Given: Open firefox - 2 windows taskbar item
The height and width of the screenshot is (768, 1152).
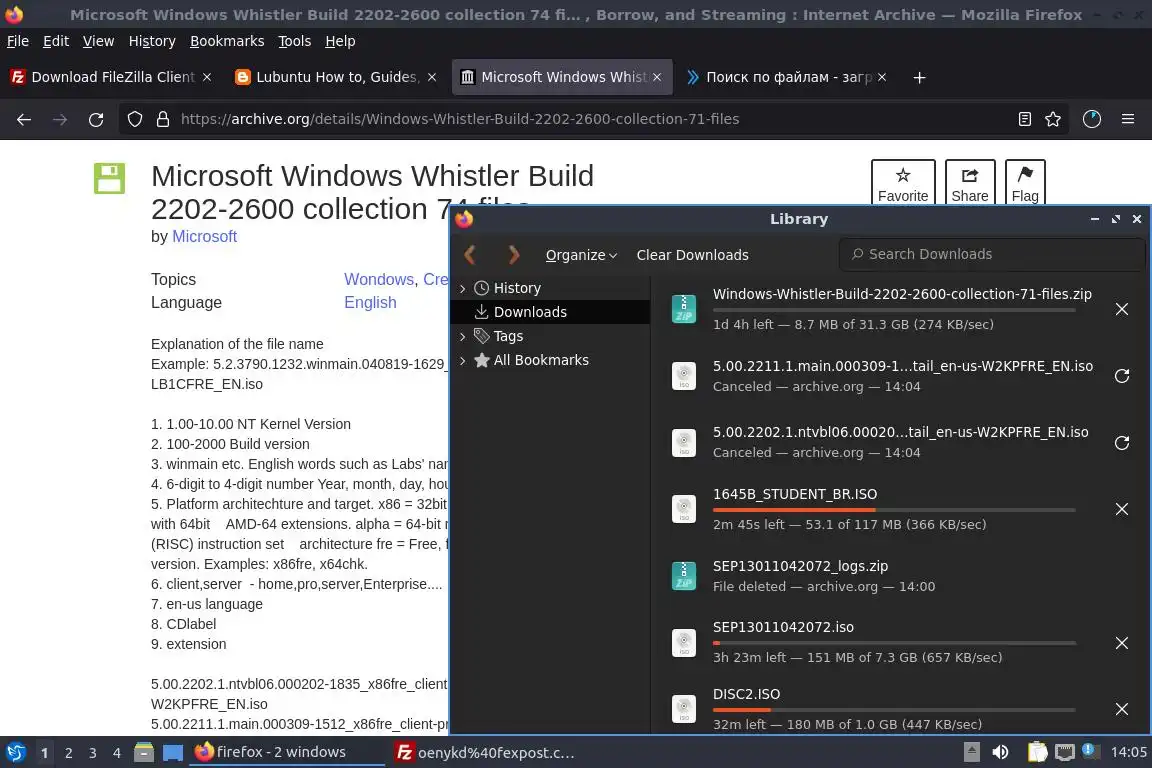Looking at the screenshot, I should tap(287, 753).
